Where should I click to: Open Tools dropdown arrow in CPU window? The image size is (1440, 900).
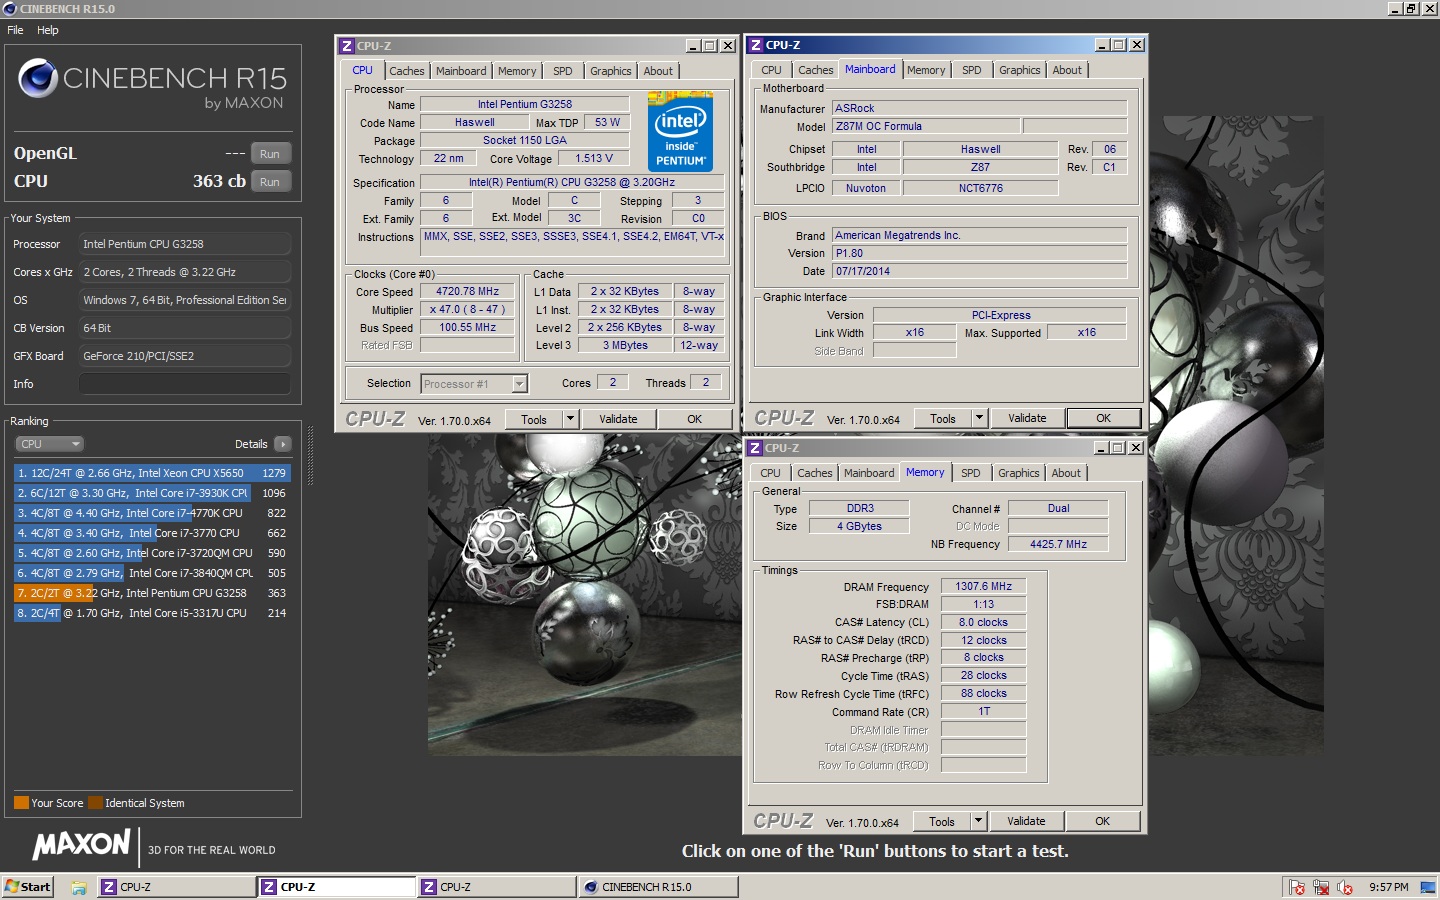click(571, 419)
